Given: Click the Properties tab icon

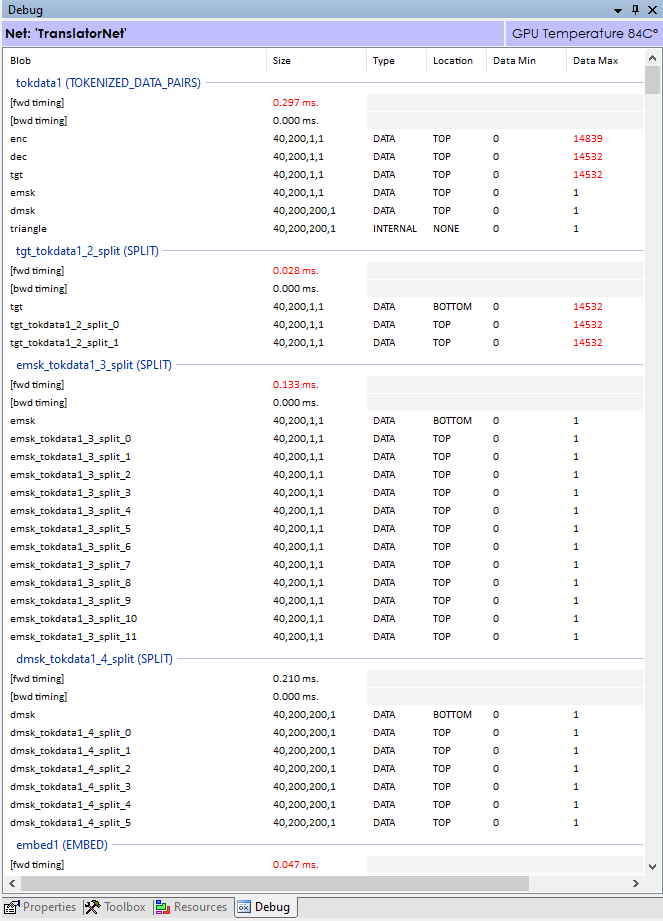Looking at the screenshot, I should tap(12, 907).
